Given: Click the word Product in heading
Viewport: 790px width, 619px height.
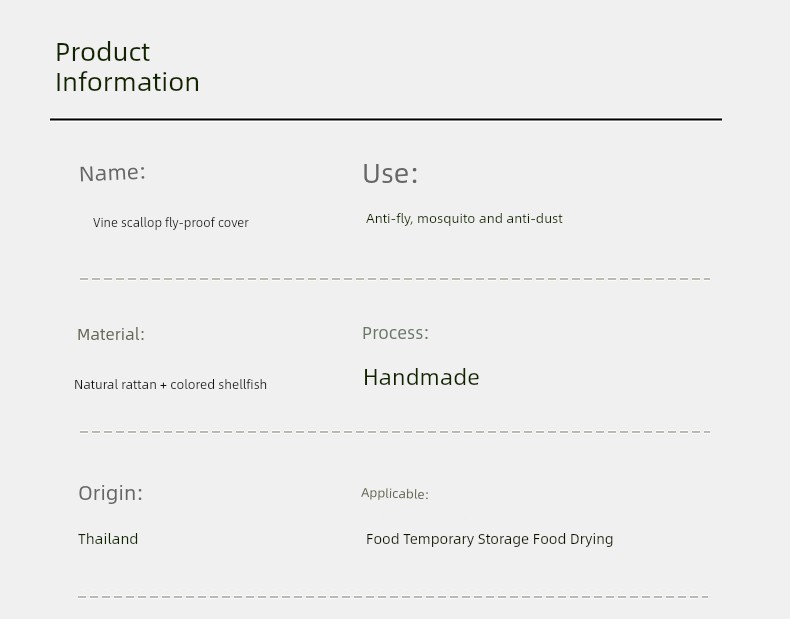Looking at the screenshot, I should [x=103, y=52].
